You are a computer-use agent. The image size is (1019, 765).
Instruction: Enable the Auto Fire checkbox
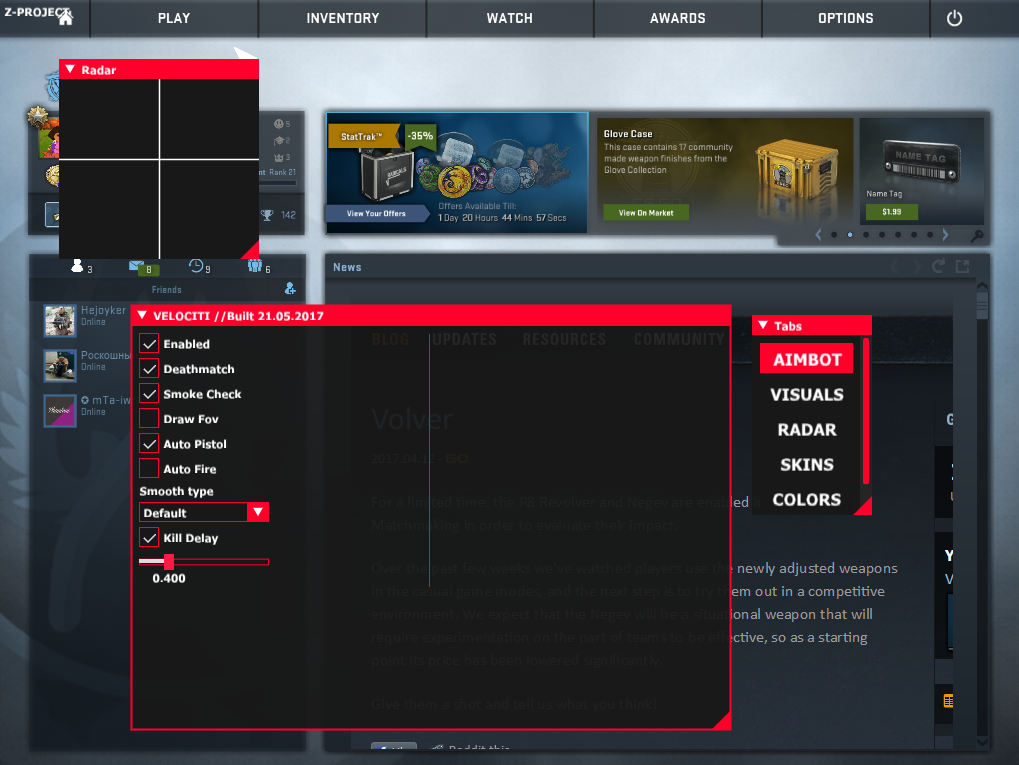149,469
